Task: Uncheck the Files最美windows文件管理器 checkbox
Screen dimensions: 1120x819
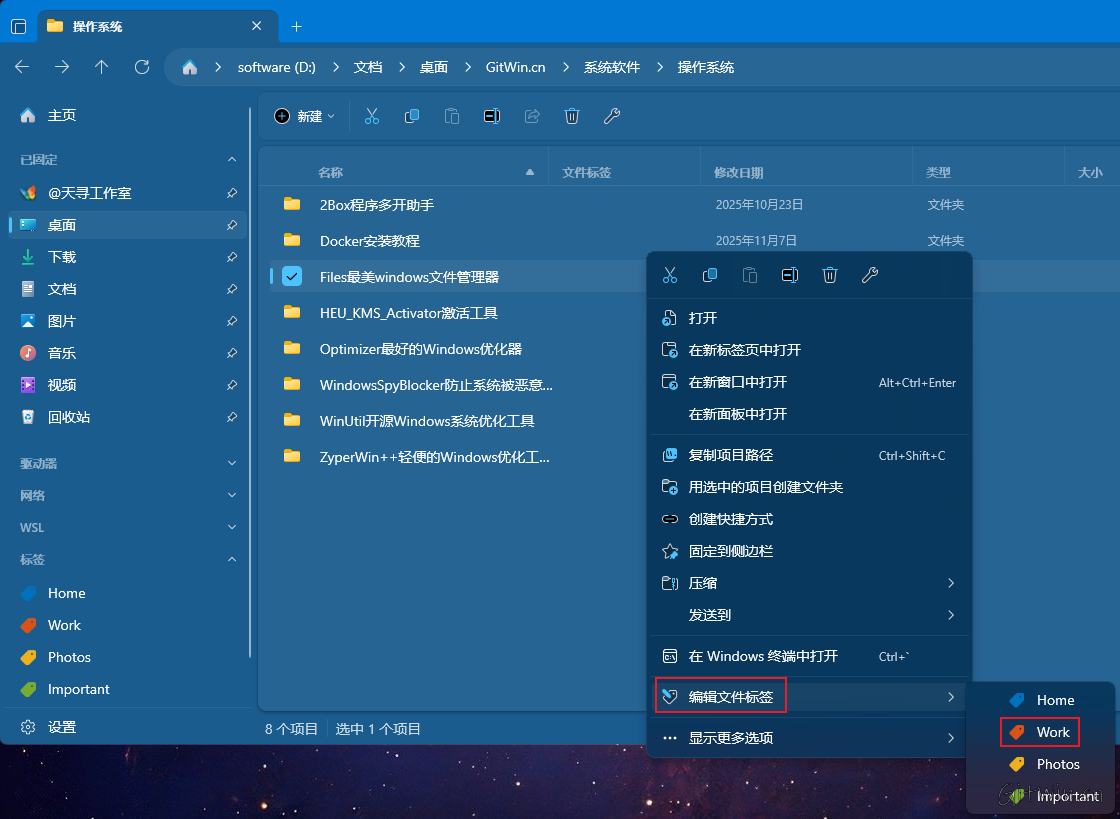Action: pos(292,277)
